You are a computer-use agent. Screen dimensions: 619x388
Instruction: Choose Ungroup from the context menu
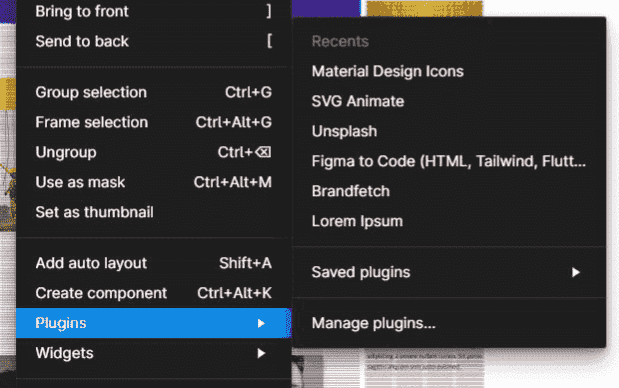pos(153,152)
